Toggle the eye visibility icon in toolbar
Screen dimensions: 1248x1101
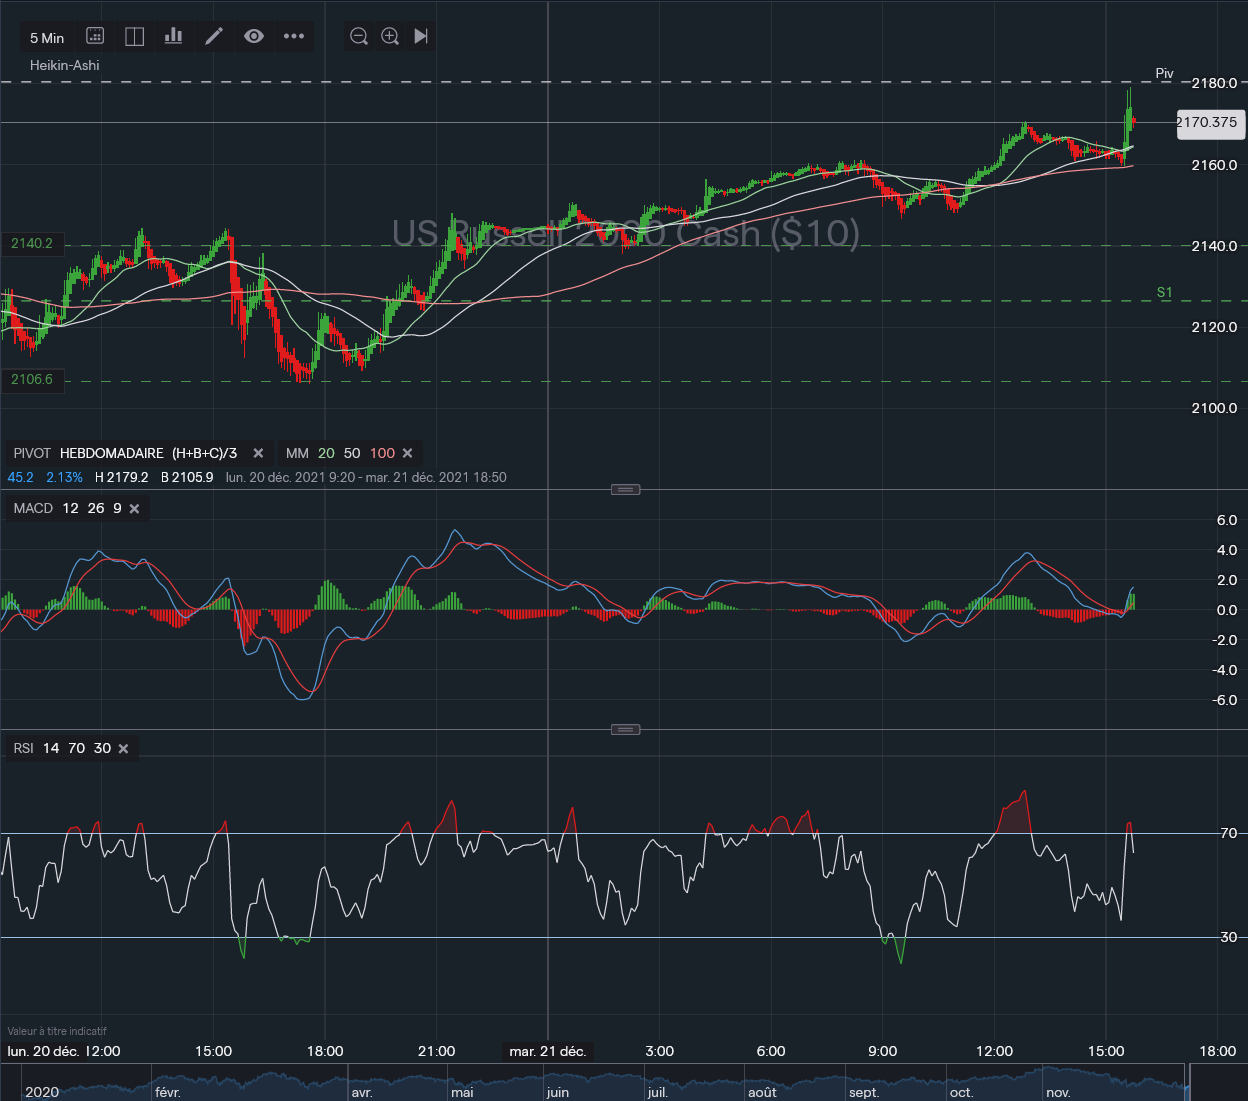[254, 36]
